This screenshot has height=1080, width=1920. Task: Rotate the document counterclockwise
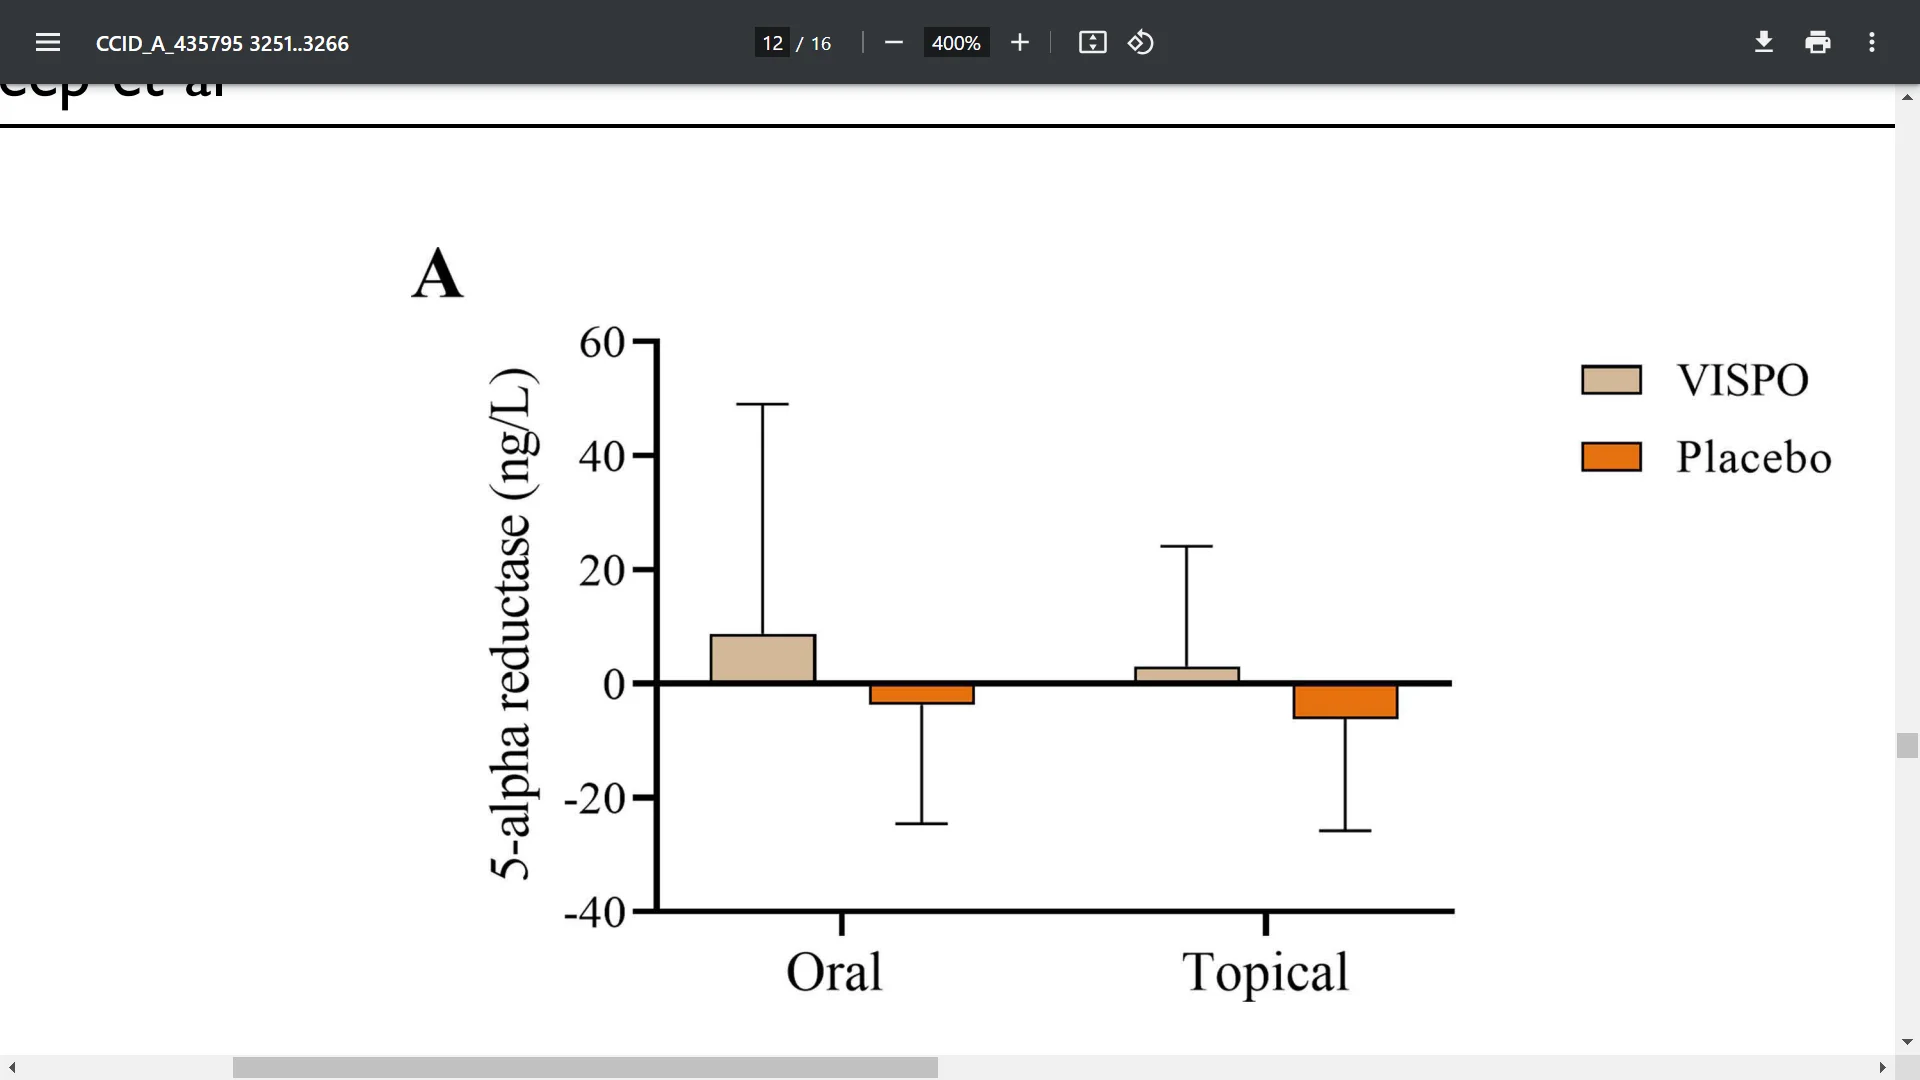1141,42
